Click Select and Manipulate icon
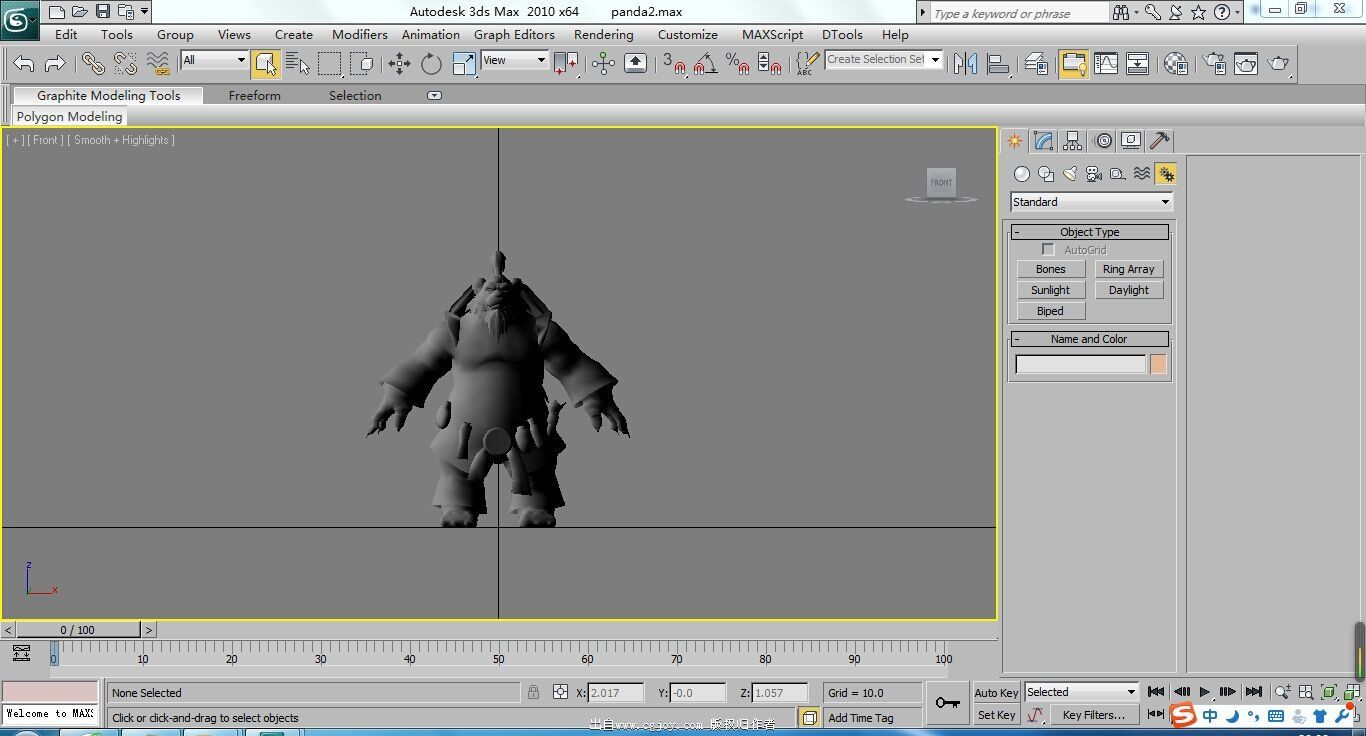Viewport: 1366px width, 736px height. [x=603, y=64]
